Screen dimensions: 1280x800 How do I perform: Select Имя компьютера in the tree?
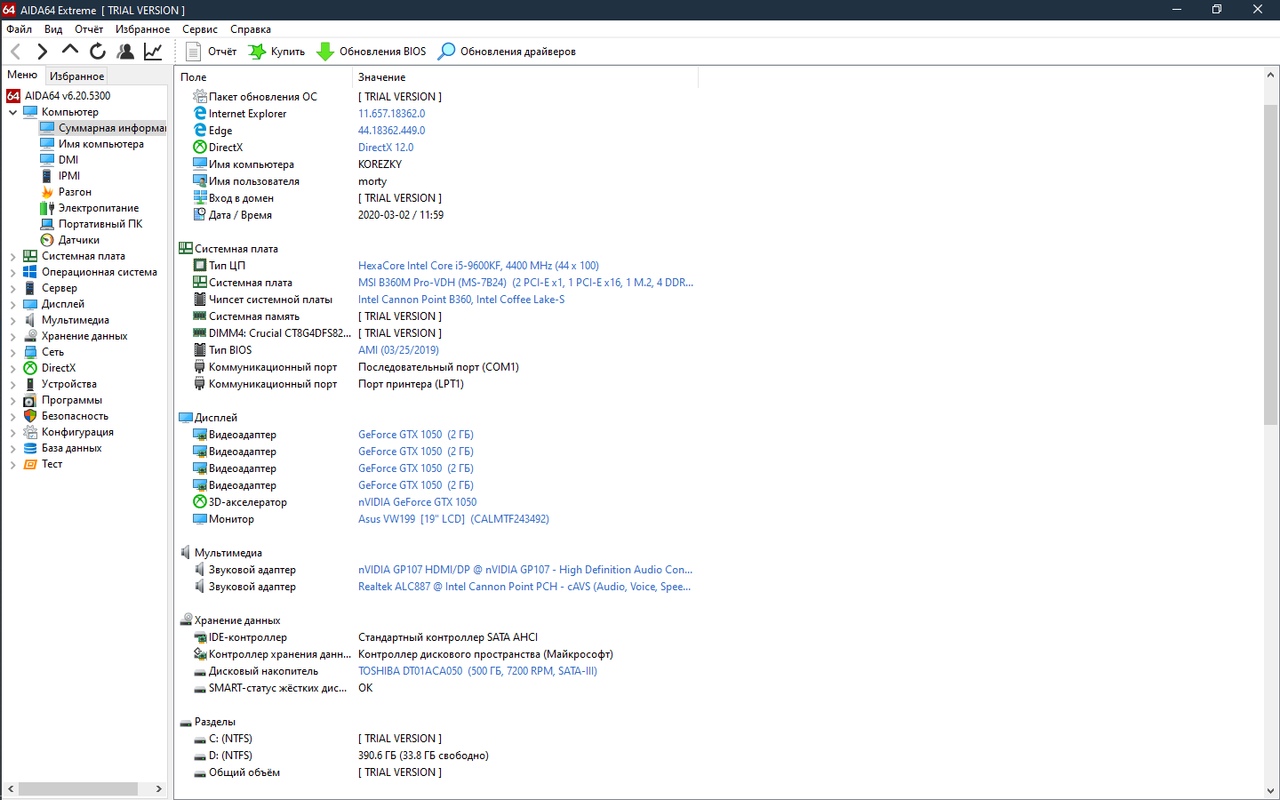pos(101,144)
